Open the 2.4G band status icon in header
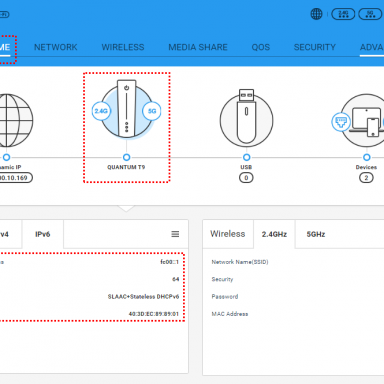The image size is (384, 384). click(x=343, y=14)
